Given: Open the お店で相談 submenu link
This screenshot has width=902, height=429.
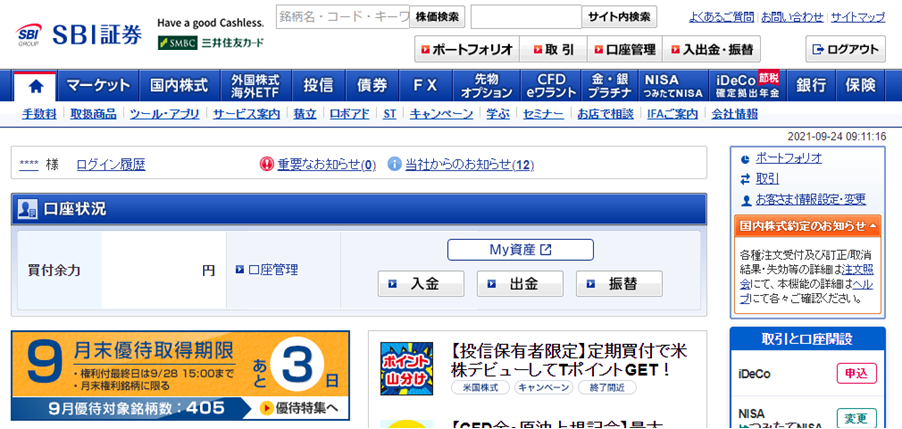Looking at the screenshot, I should (x=605, y=114).
